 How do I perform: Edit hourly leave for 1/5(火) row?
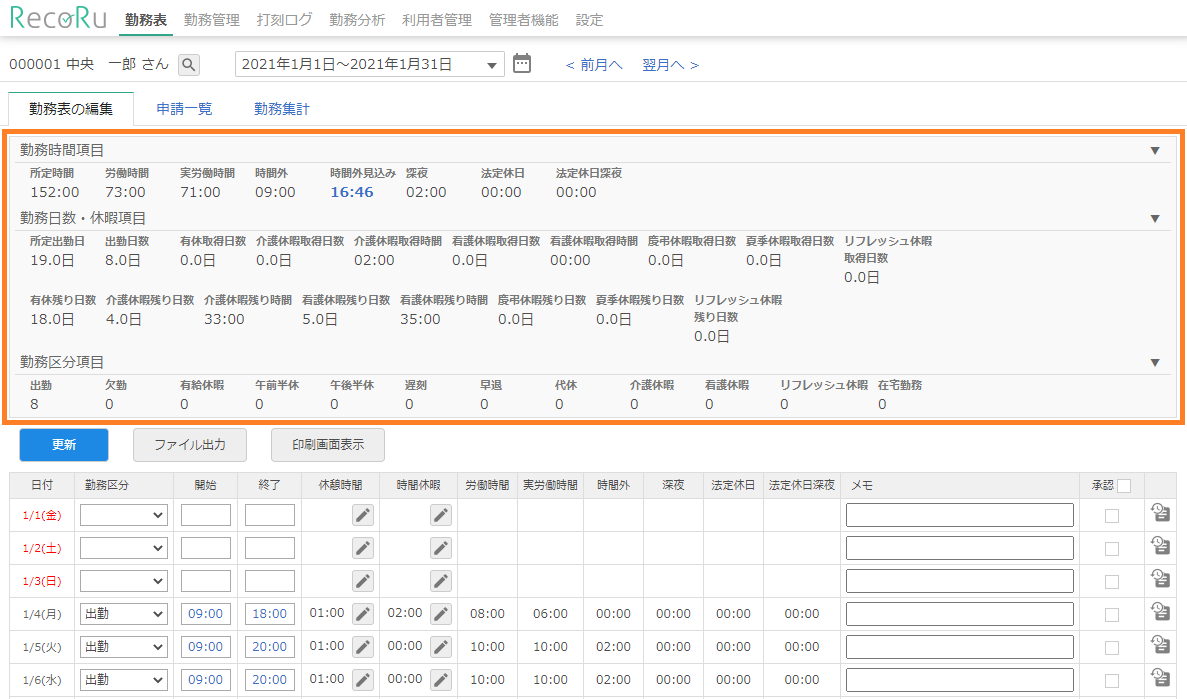tap(441, 648)
